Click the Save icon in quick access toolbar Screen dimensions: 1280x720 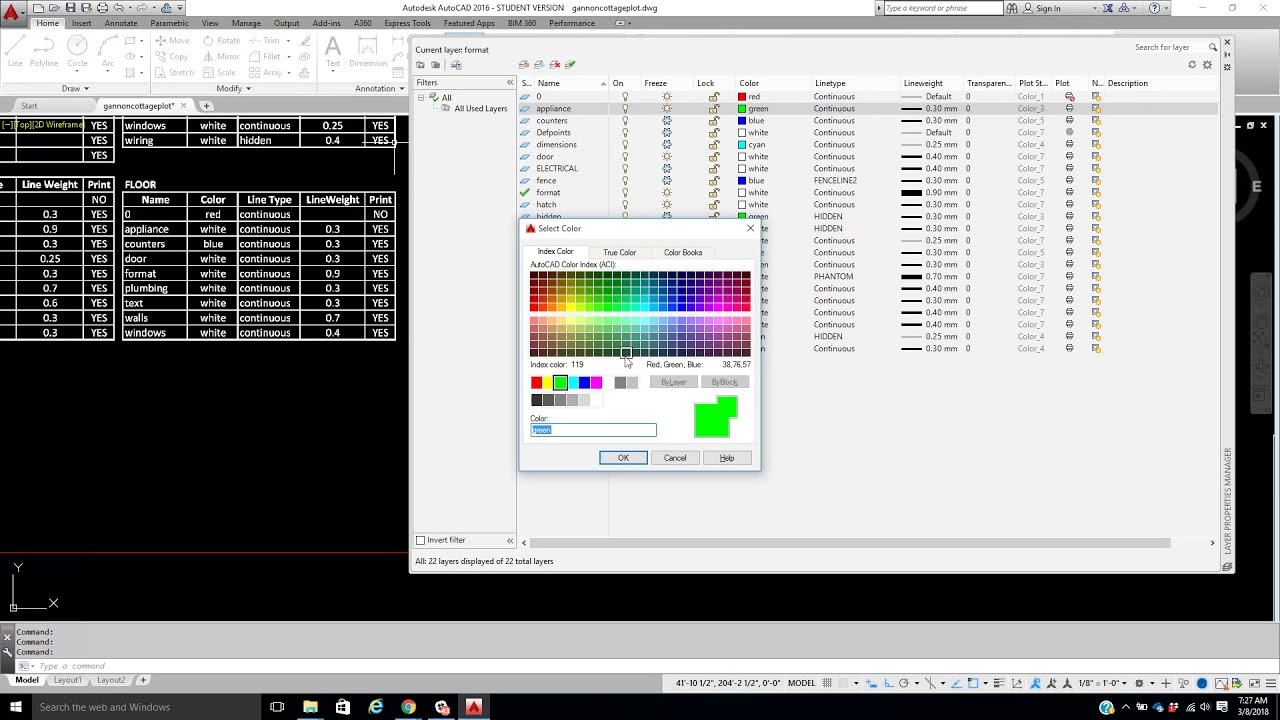pyautogui.click(x=70, y=8)
